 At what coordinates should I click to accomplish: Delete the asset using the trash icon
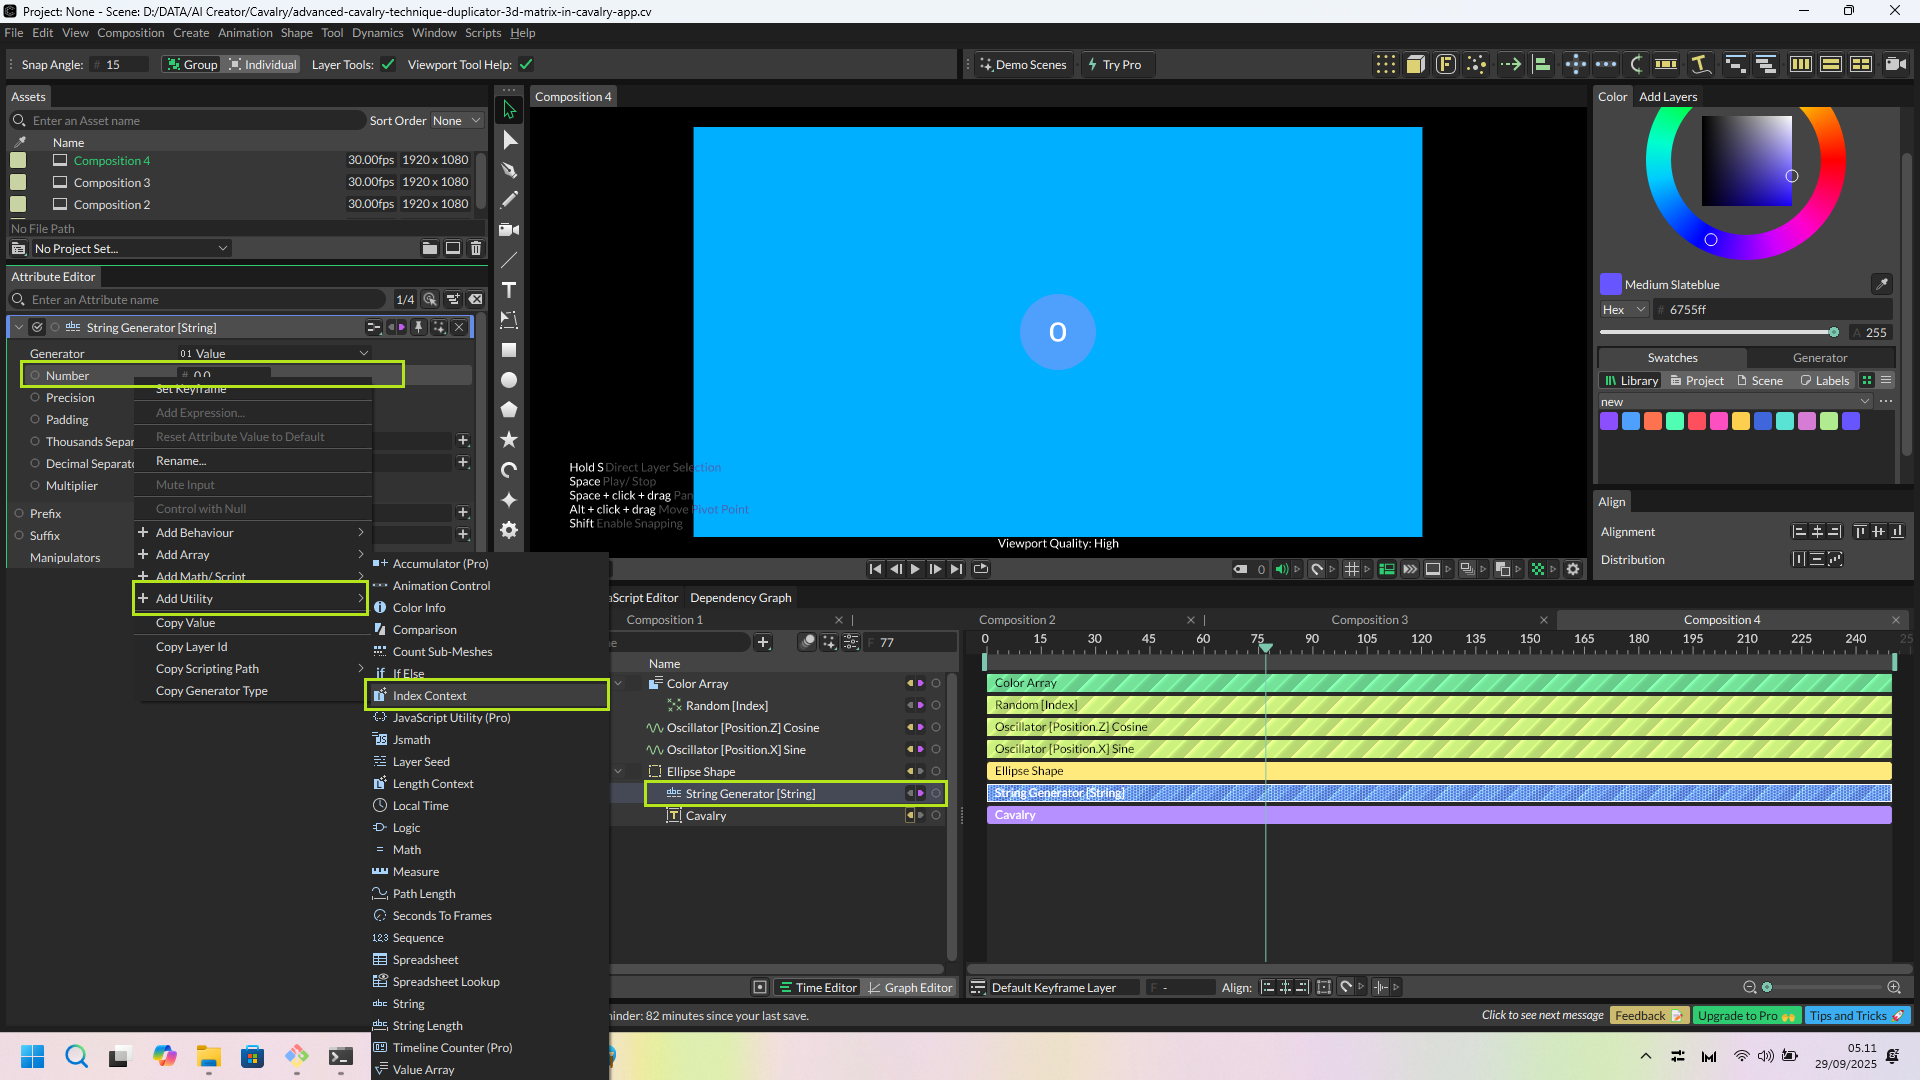click(x=476, y=248)
